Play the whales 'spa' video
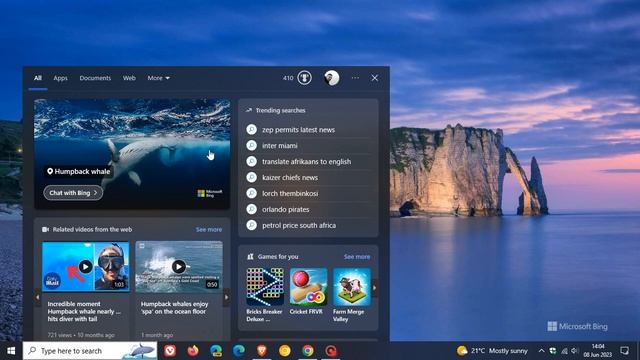Image resolution: width=640 pixels, height=360 pixels. point(179,267)
